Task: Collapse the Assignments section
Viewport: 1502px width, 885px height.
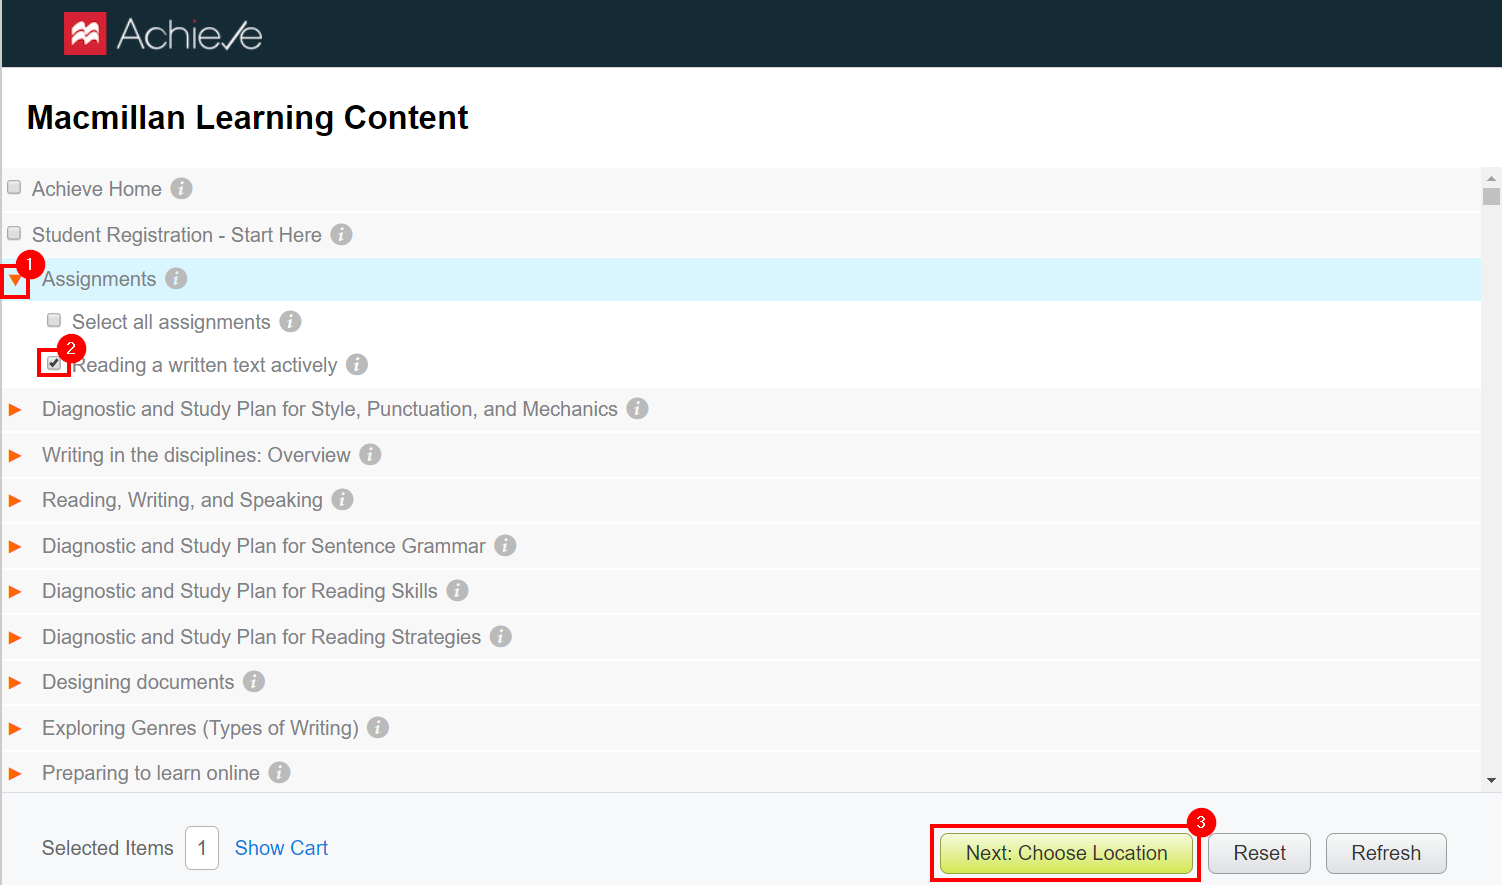Action: coord(14,281)
